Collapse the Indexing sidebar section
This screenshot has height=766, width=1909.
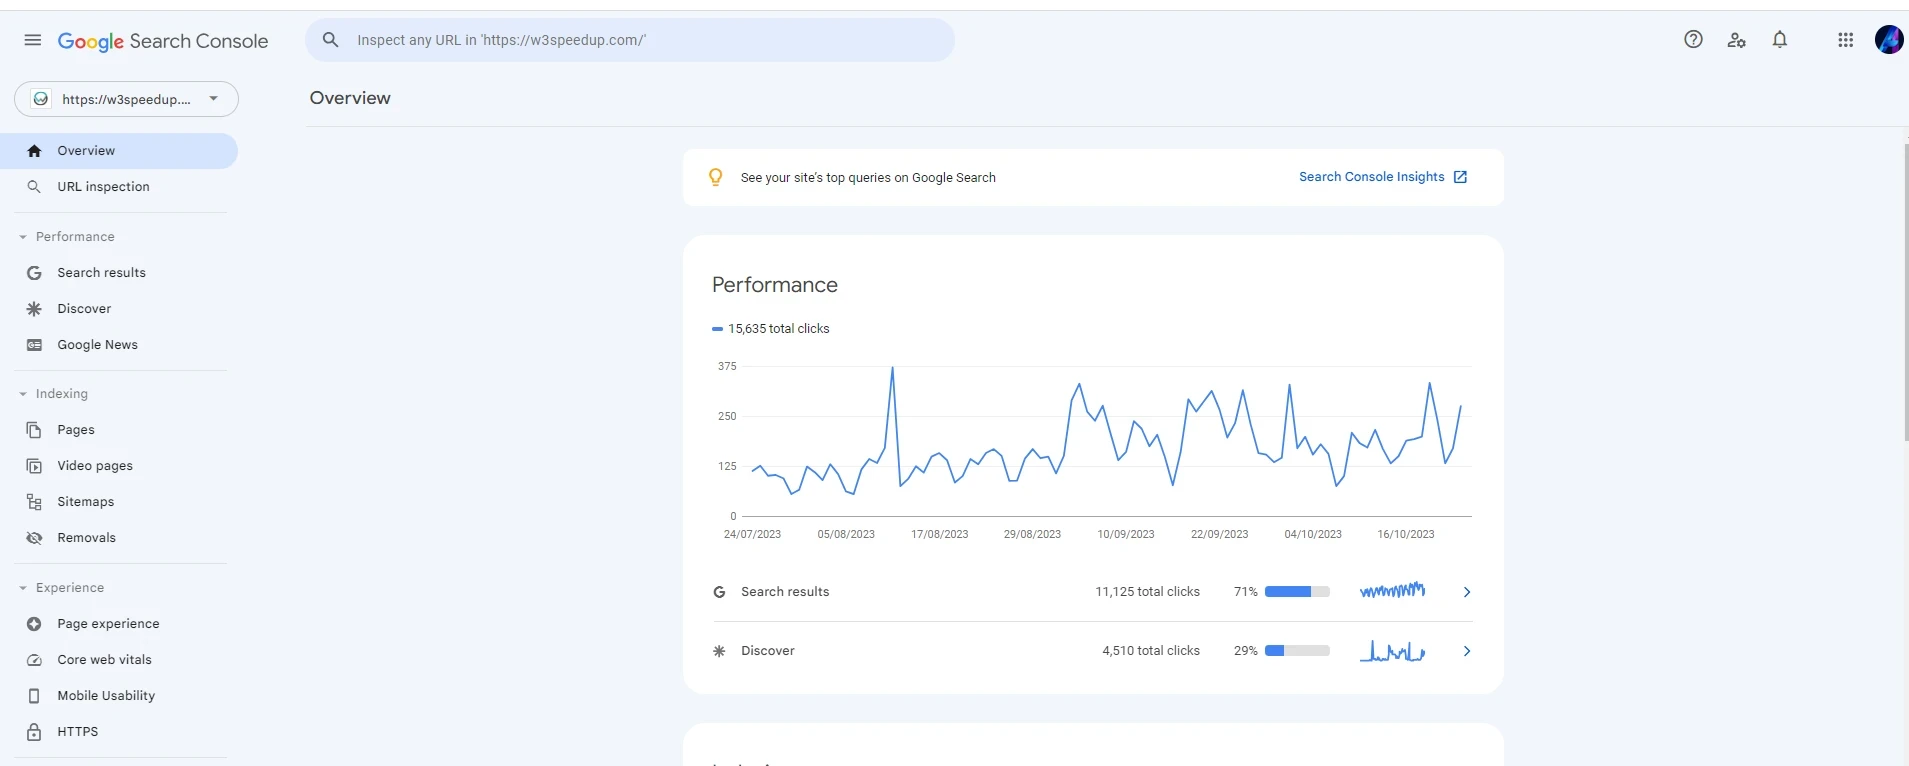click(x=23, y=394)
